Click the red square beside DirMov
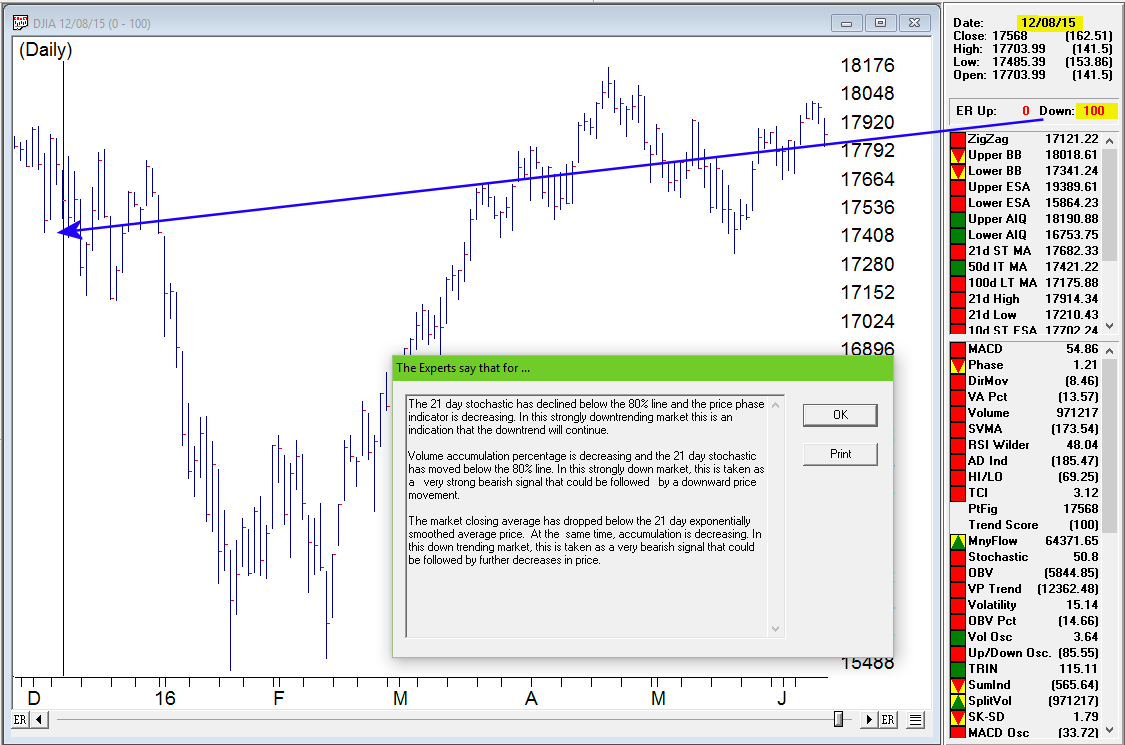Image resolution: width=1125 pixels, height=745 pixels. pos(957,381)
